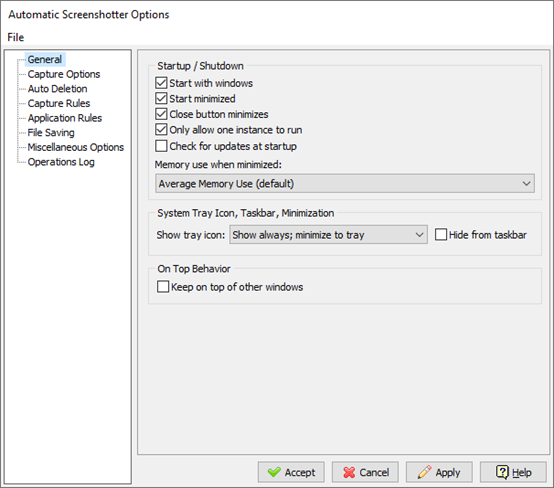
Task: Open the Memory use when minimized dropdown
Action: [x=345, y=183]
